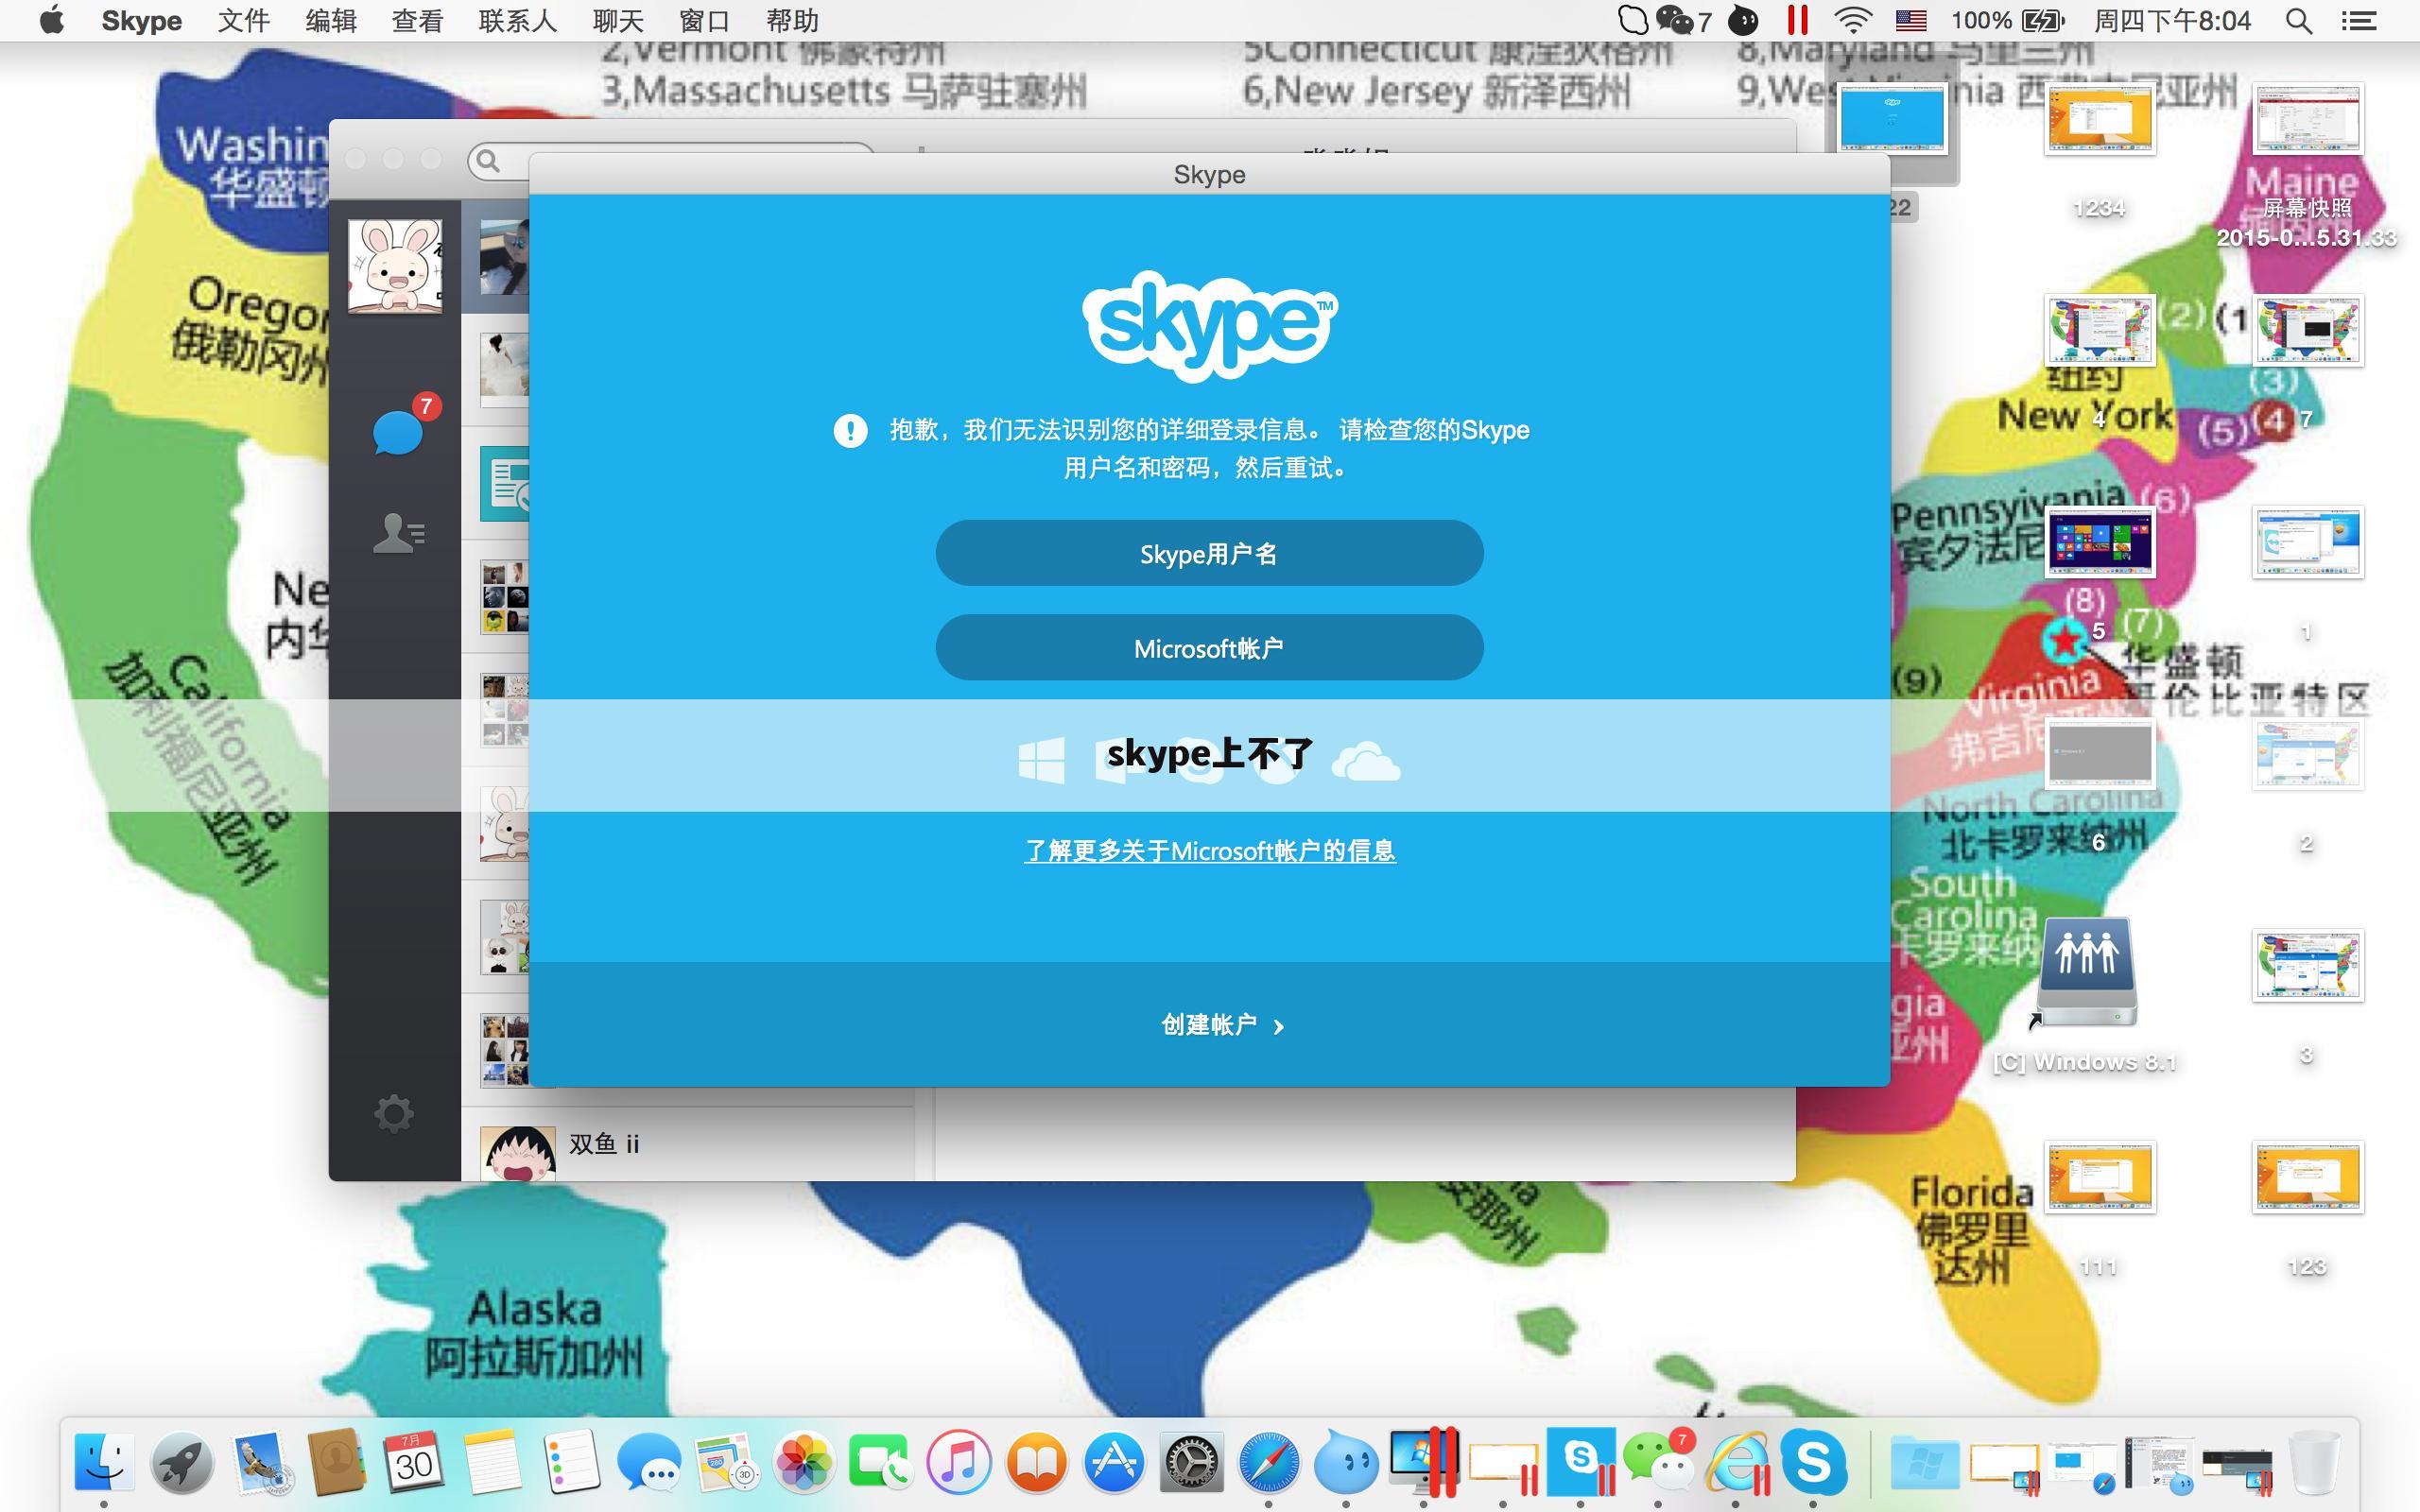Open Trash in the Dock
Screen dimensions: 2420x1512
point(2314,1462)
